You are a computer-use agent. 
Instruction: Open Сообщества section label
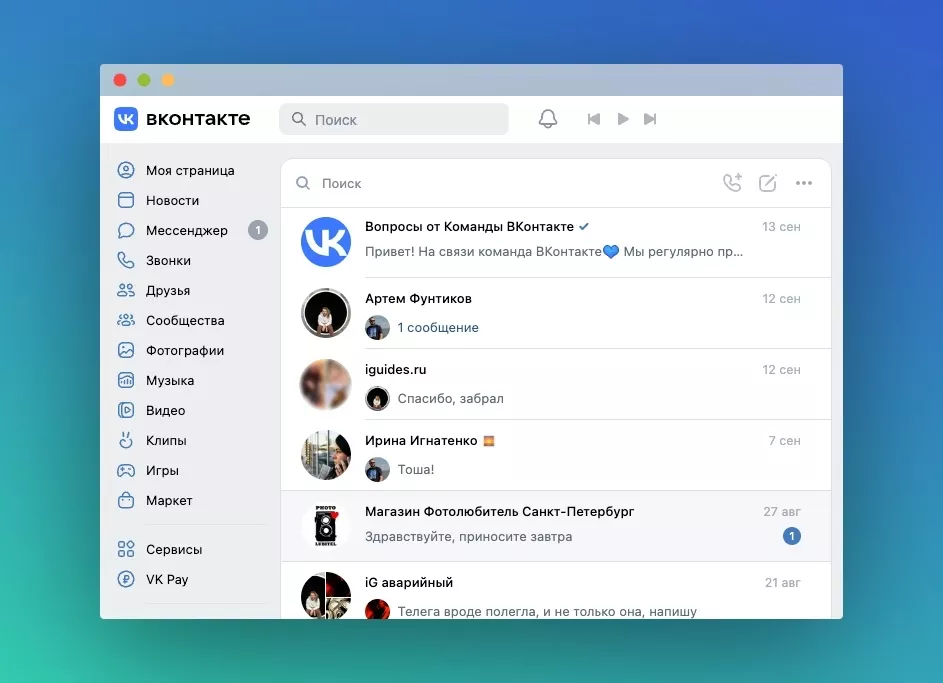tap(185, 321)
